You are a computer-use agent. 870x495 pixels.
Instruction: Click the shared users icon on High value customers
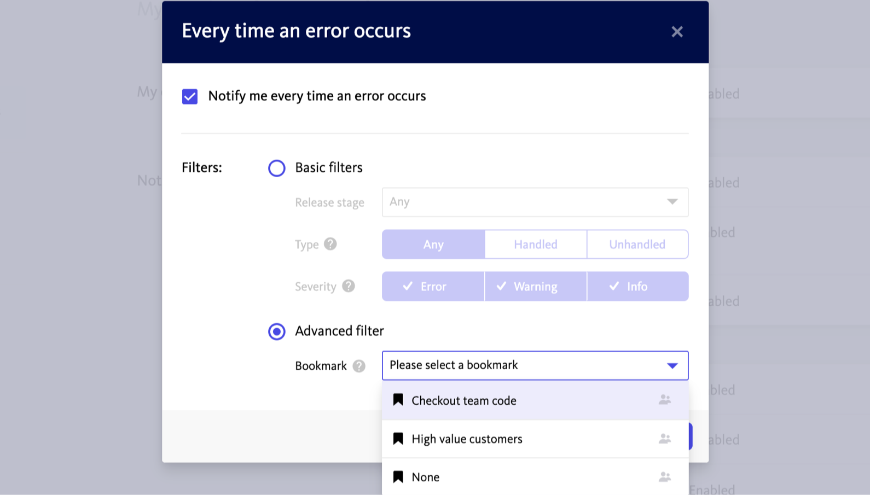tap(665, 439)
